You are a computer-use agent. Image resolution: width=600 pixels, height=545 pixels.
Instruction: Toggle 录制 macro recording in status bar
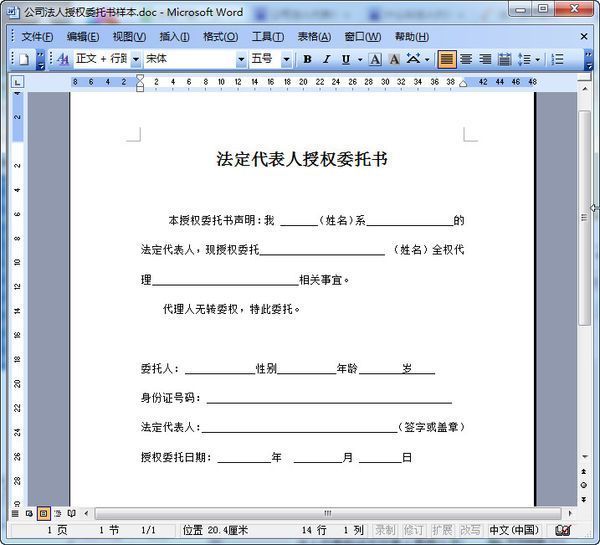[x=385, y=530]
